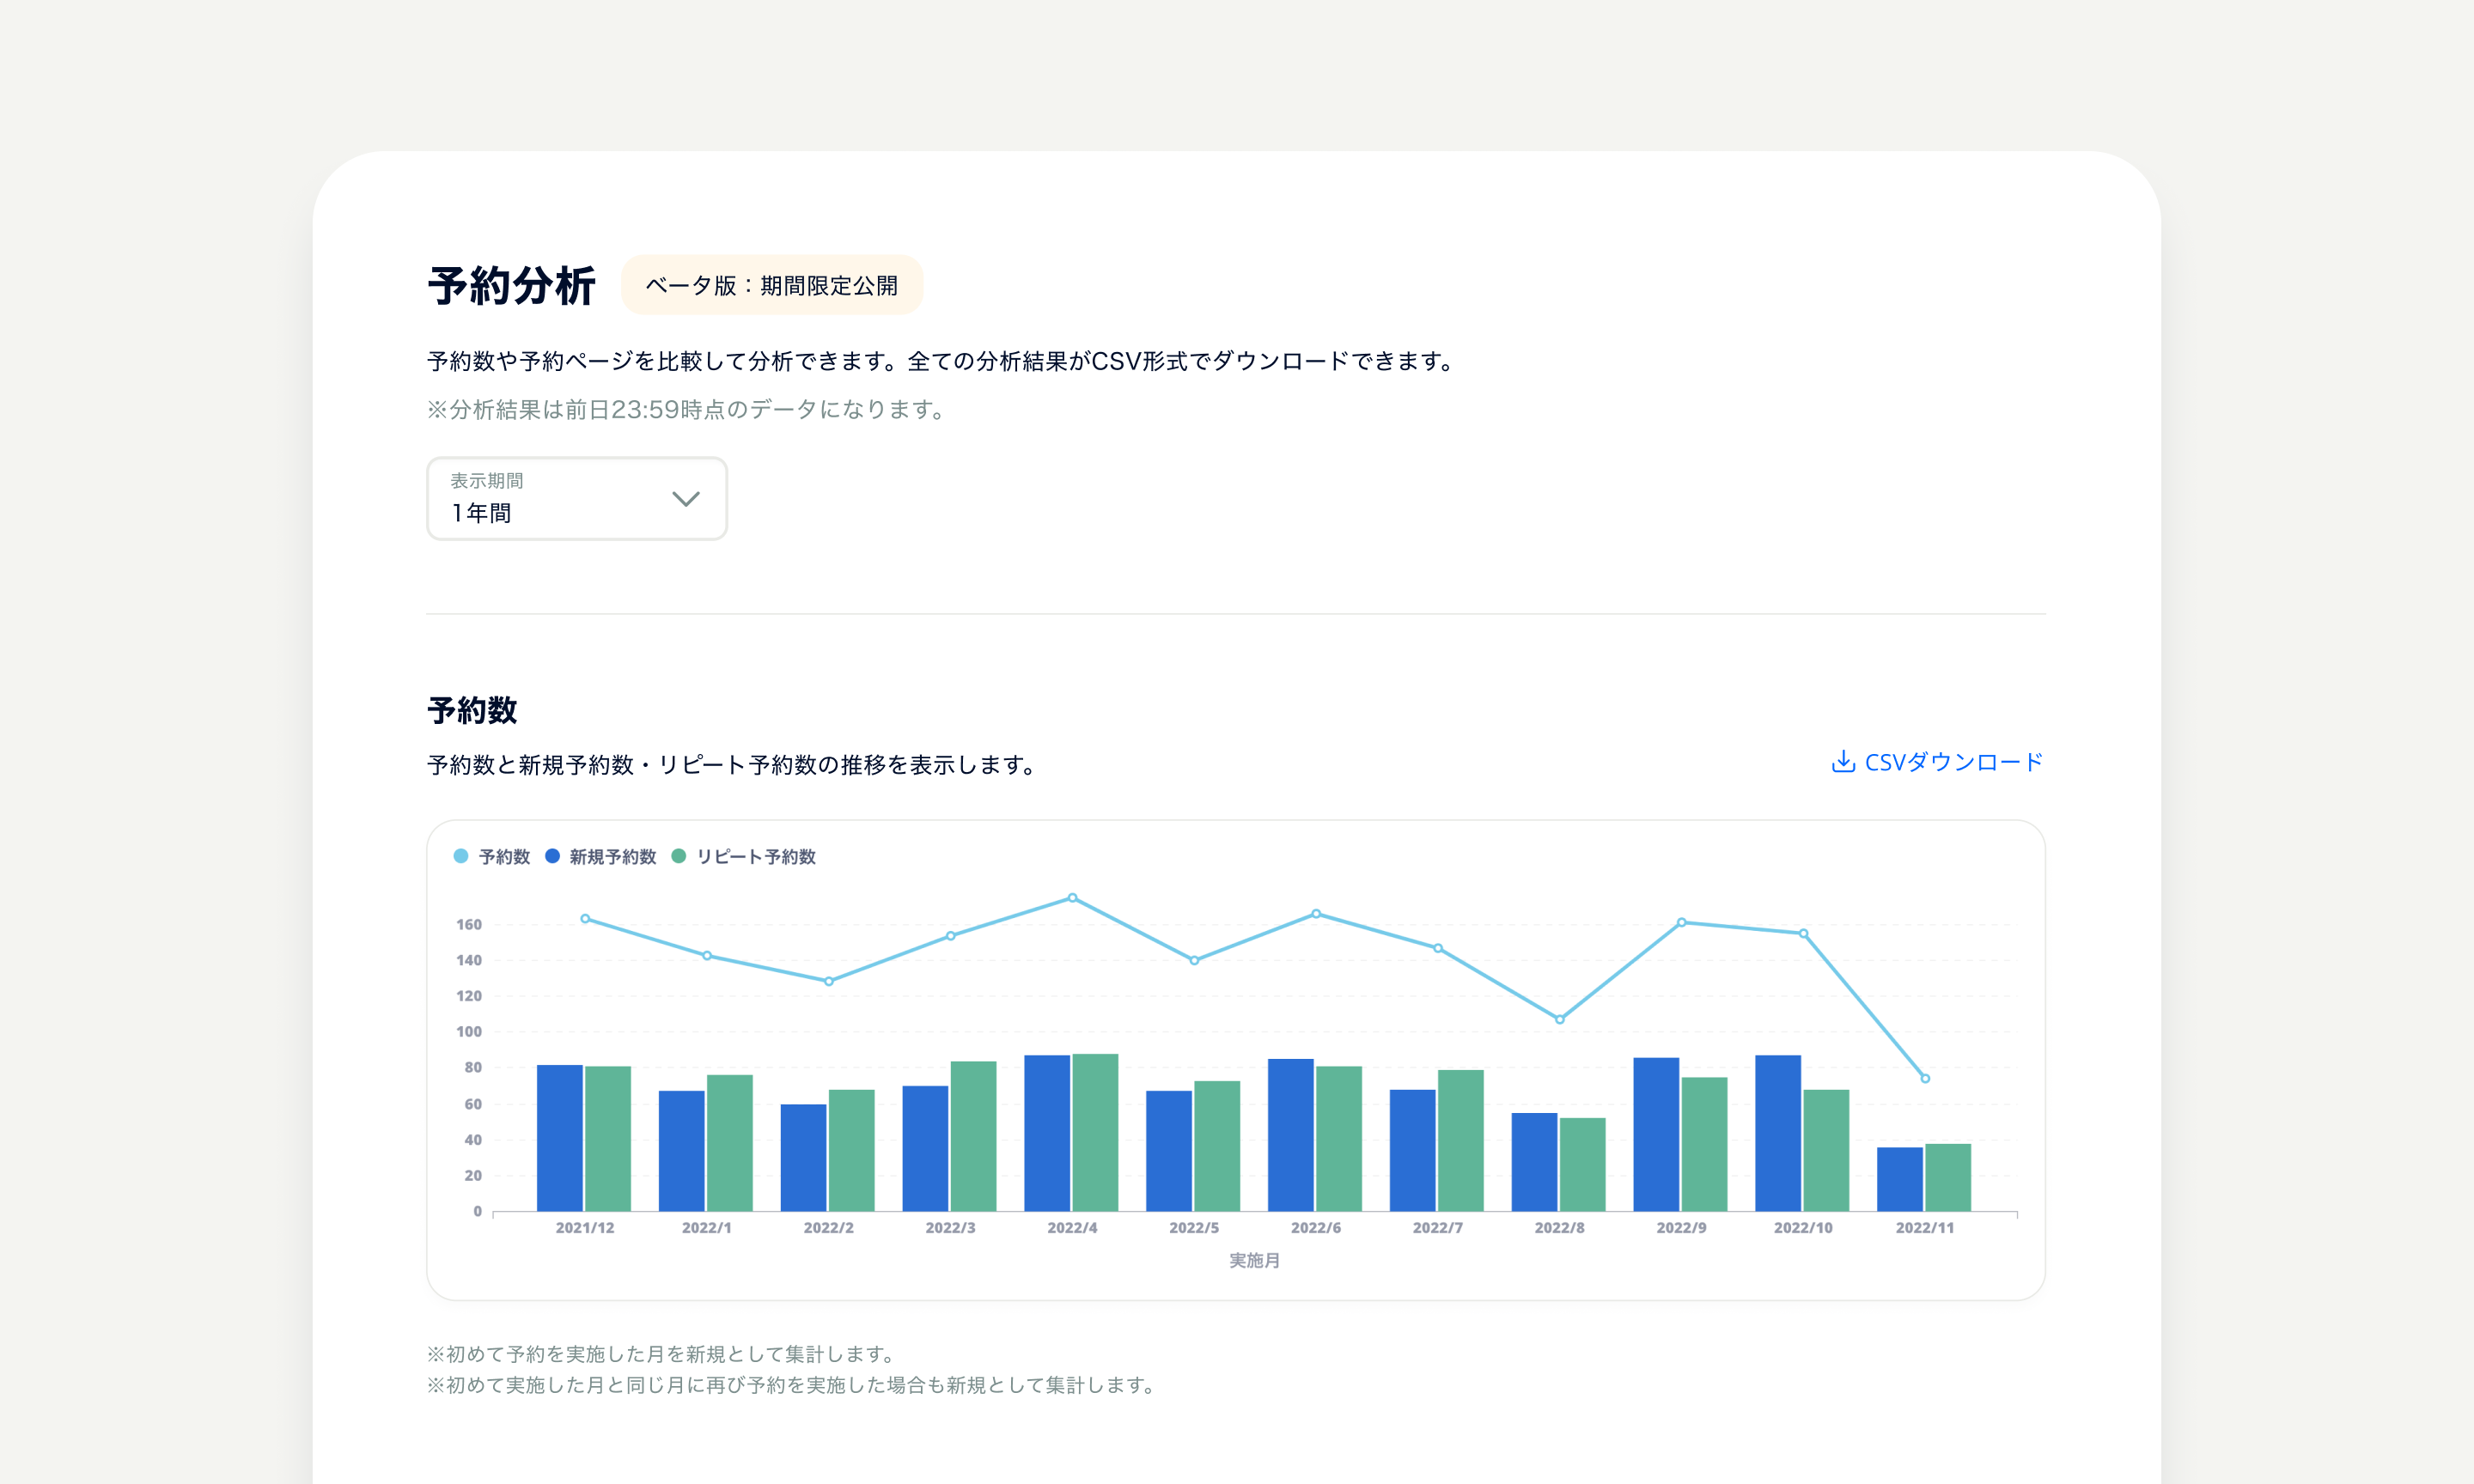
Task: Click the 2022/2 line data point
Action: [x=829, y=982]
